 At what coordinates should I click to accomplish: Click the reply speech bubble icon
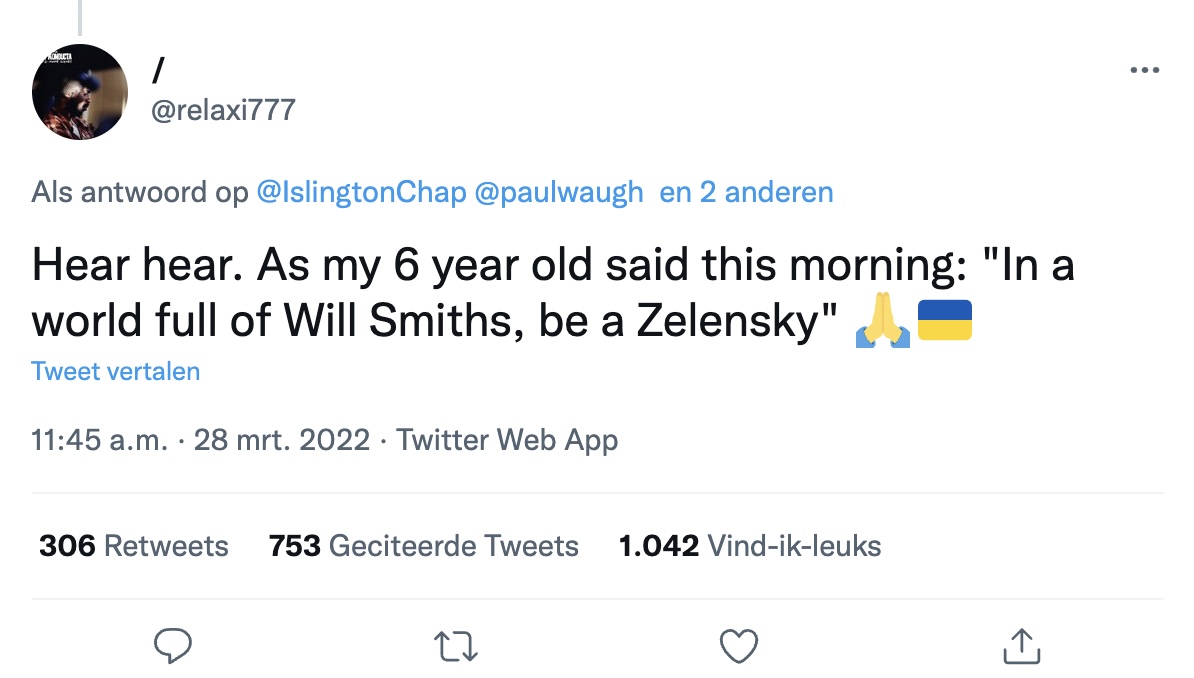(x=173, y=646)
